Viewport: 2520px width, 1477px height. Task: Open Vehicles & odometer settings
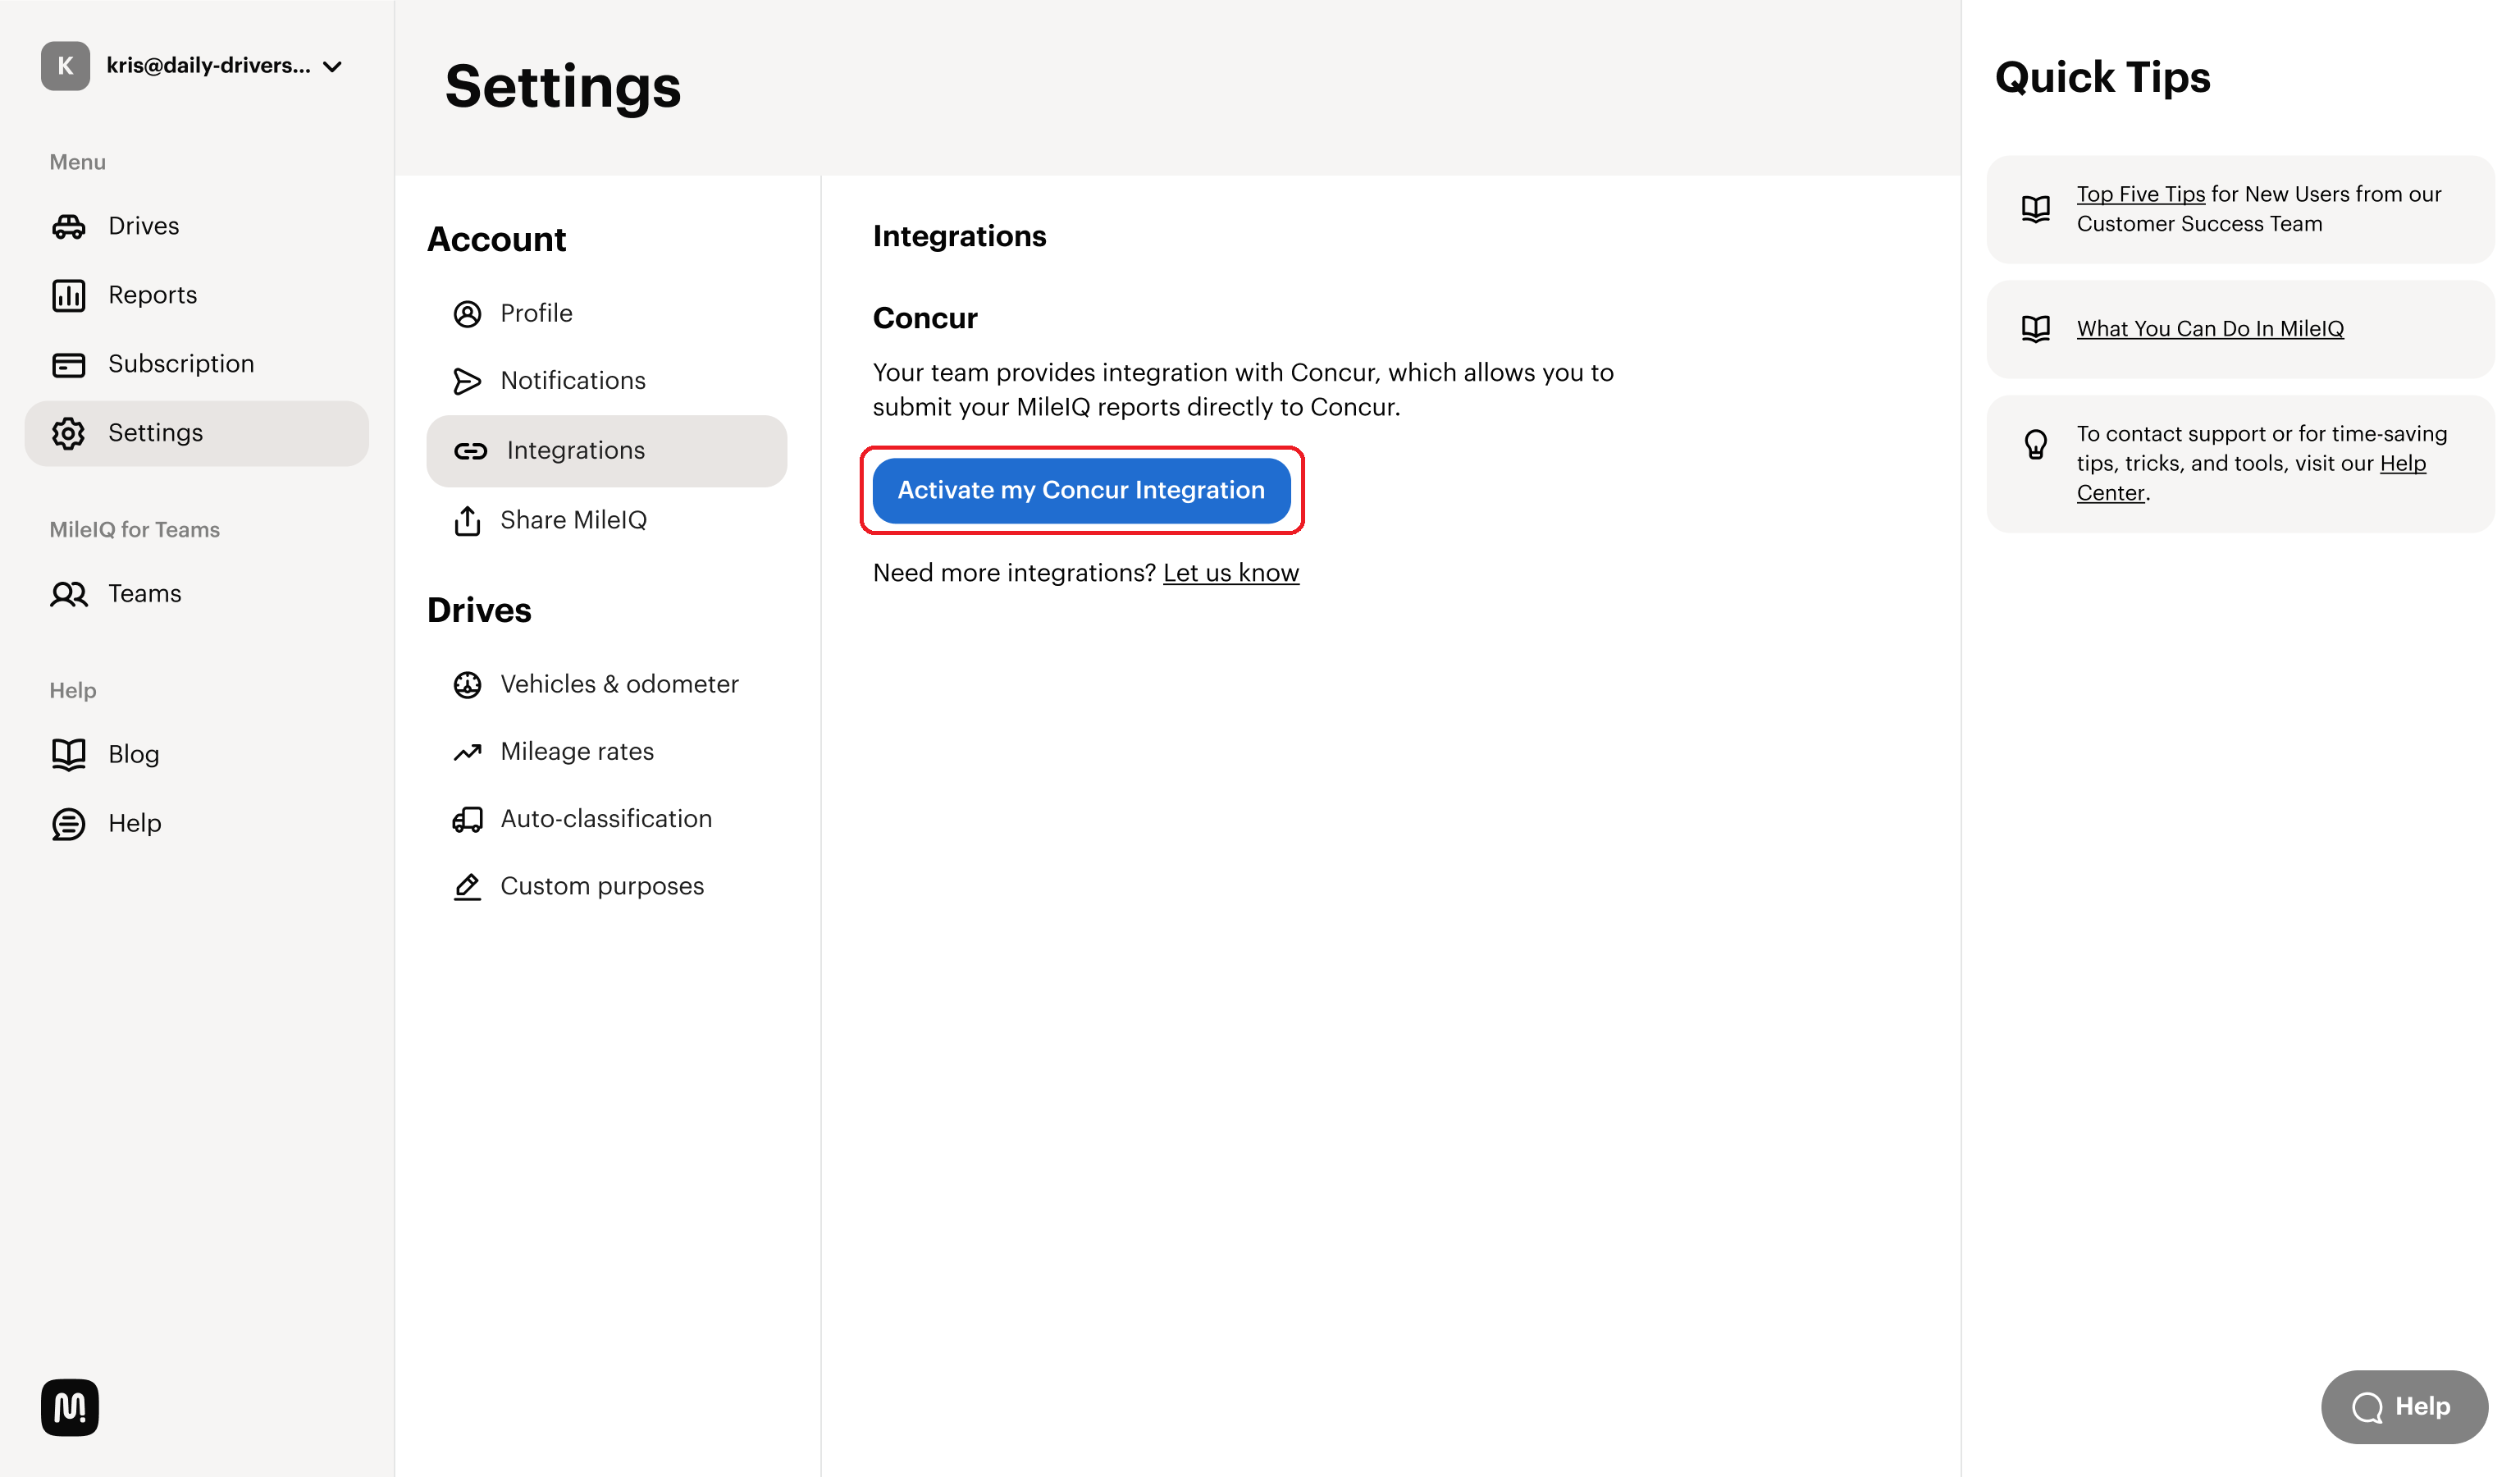[606, 684]
